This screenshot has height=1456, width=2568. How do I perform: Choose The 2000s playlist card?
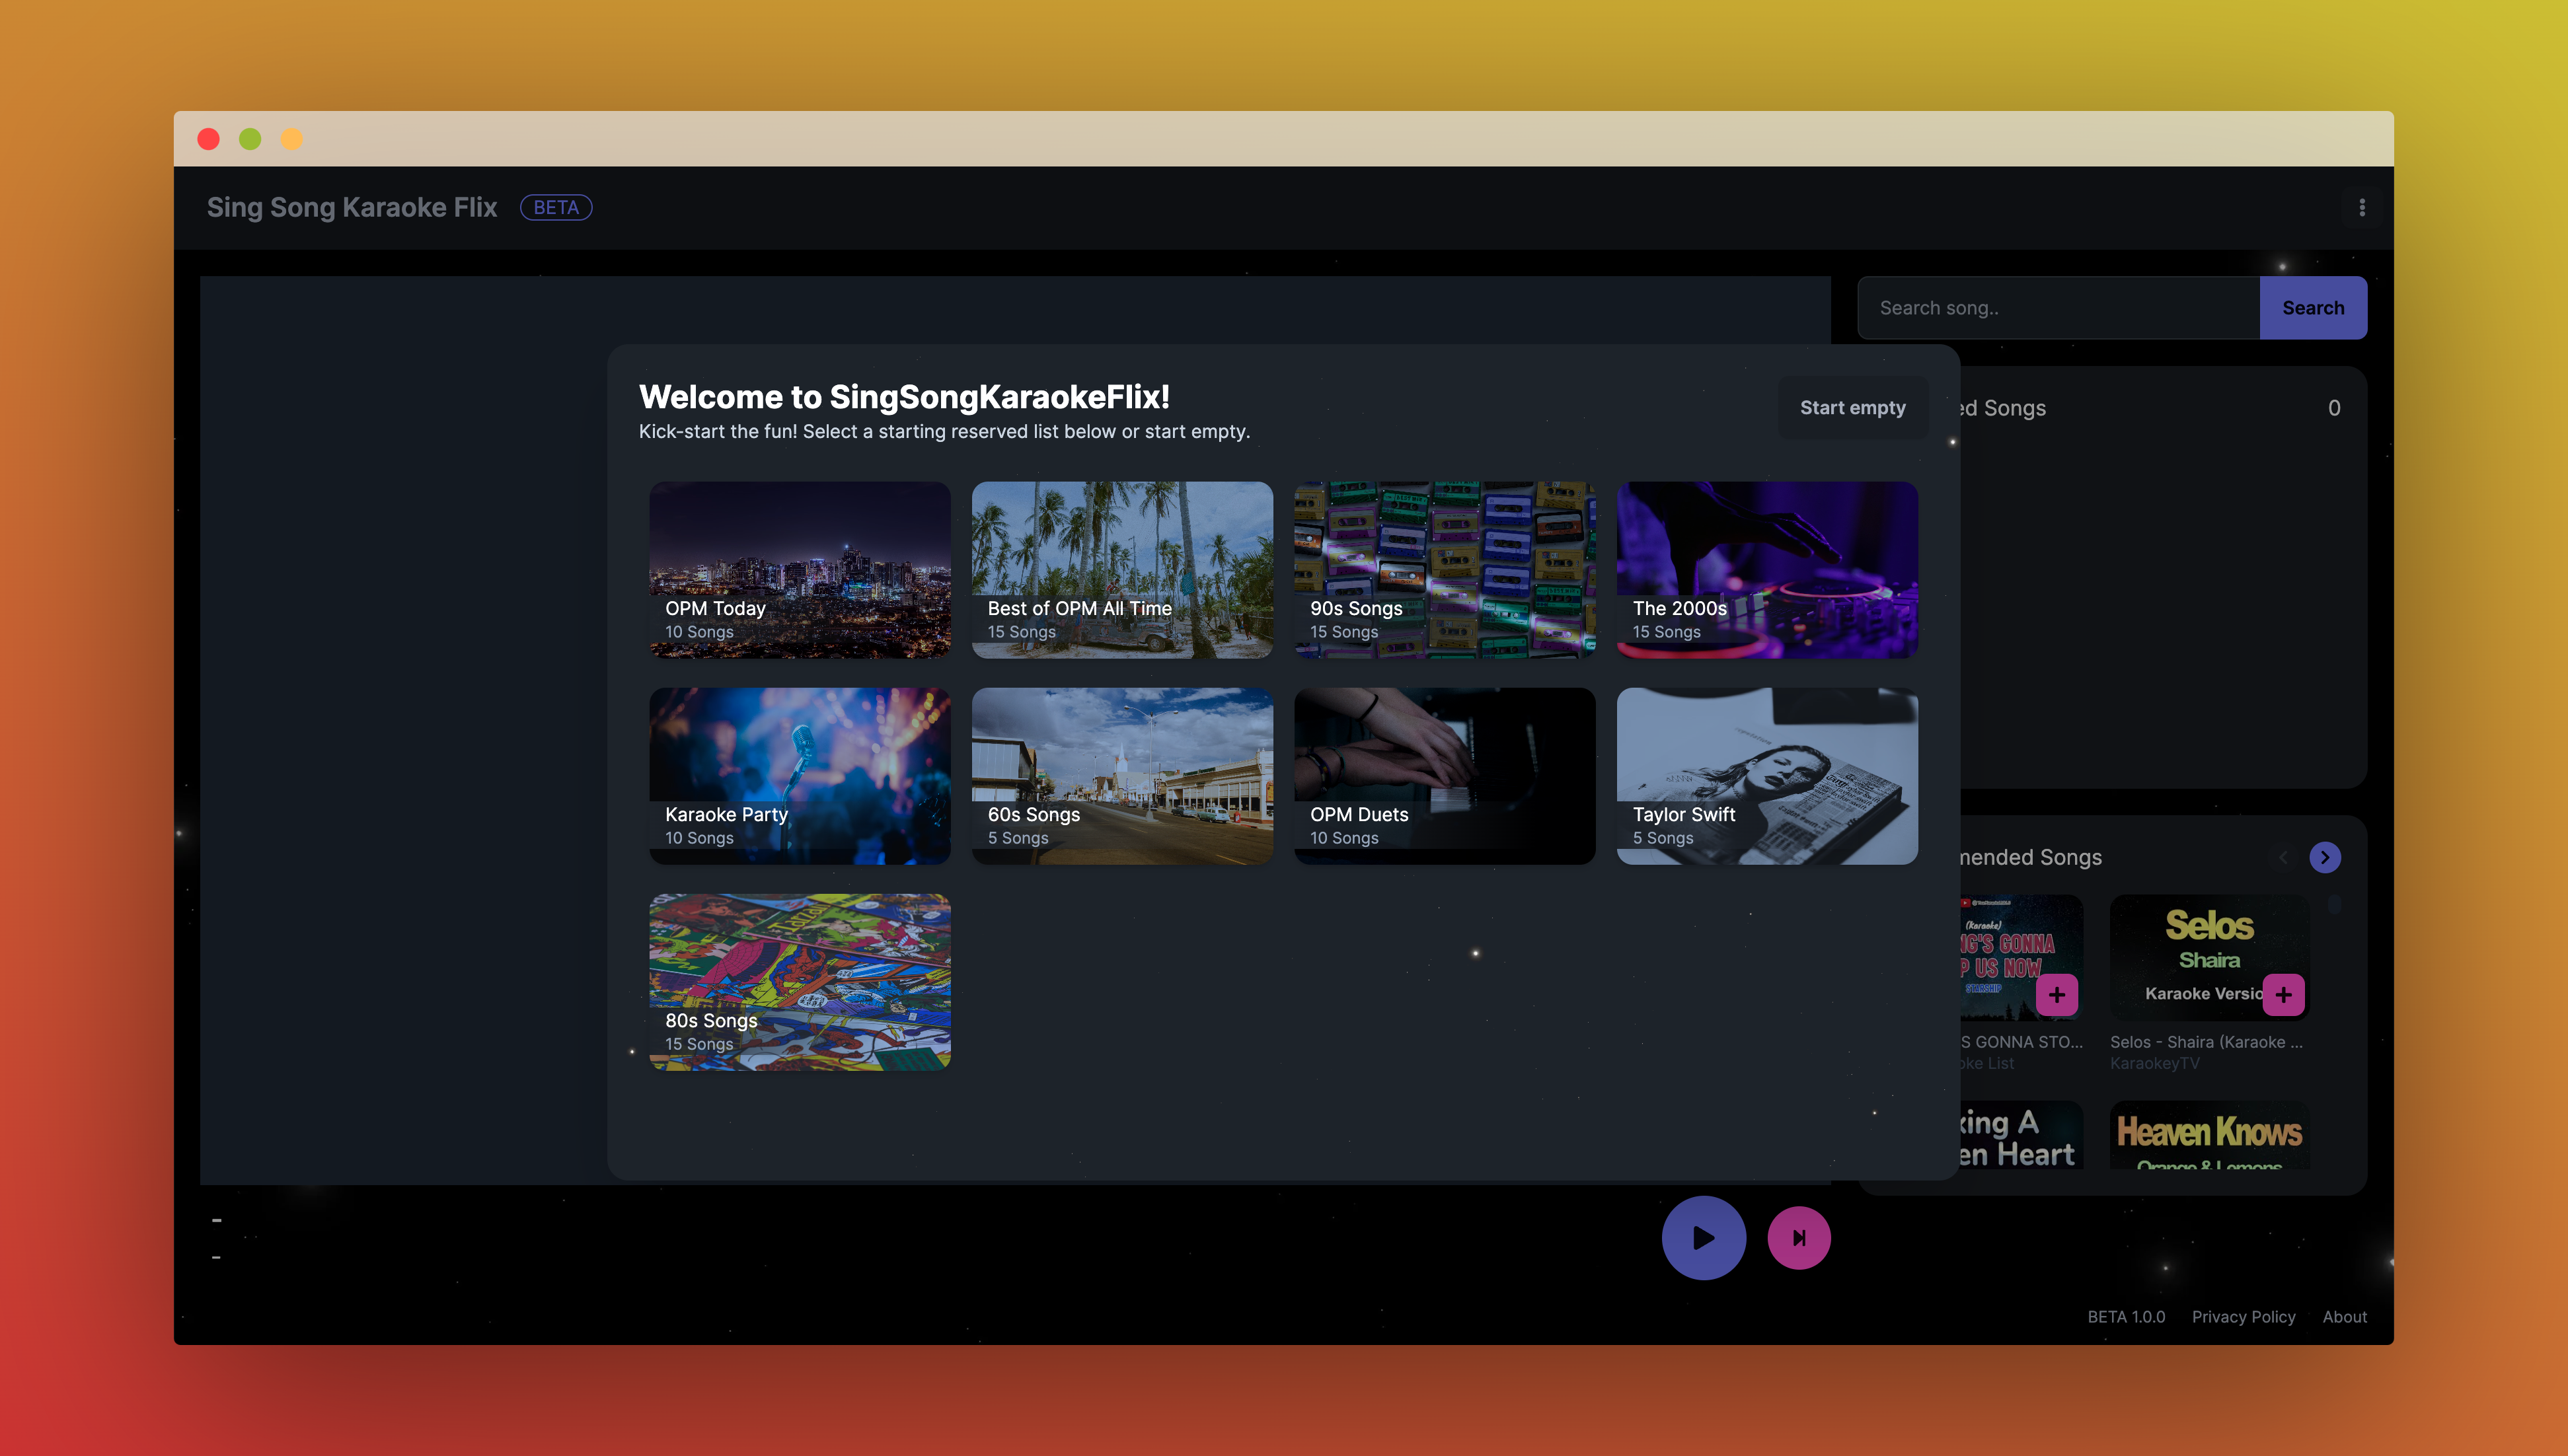pos(1767,570)
